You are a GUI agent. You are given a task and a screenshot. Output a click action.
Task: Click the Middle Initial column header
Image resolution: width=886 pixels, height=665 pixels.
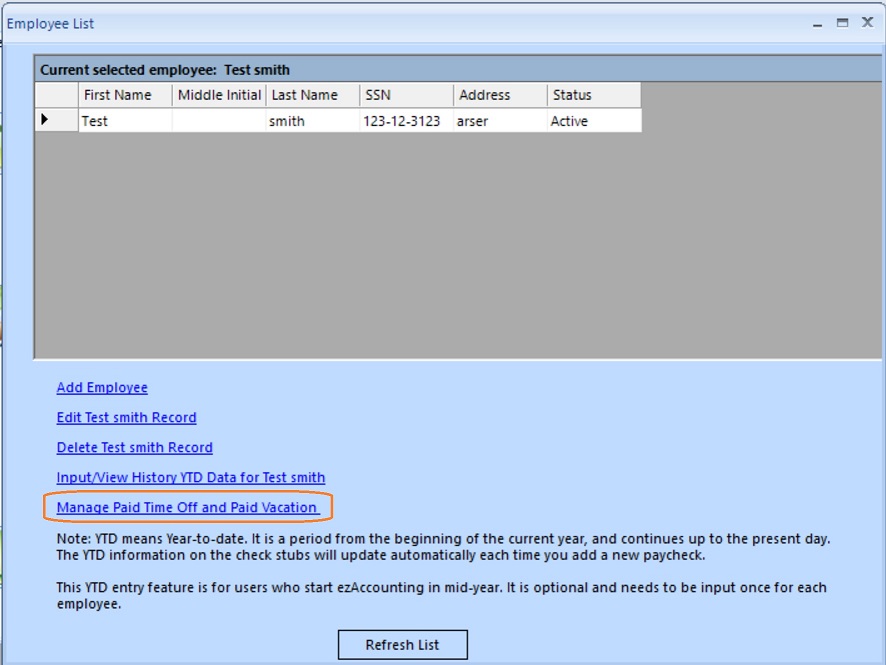coord(219,95)
